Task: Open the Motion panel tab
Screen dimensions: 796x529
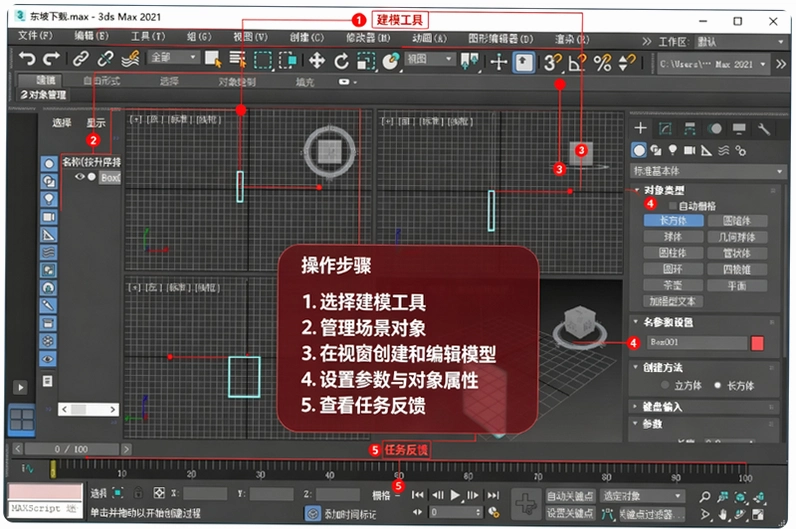Action: pos(715,128)
